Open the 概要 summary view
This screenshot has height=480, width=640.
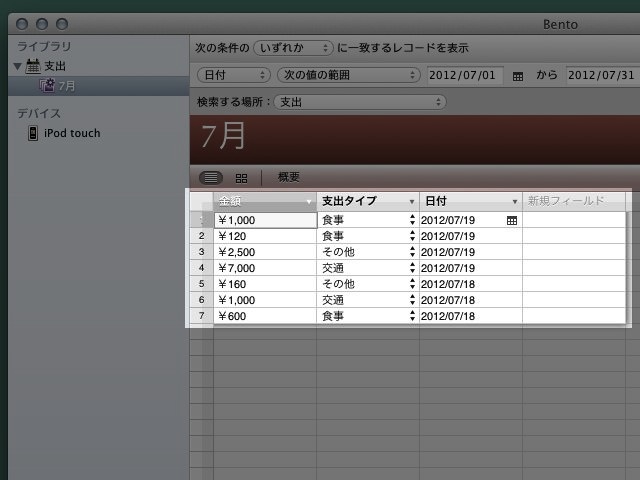(x=289, y=177)
